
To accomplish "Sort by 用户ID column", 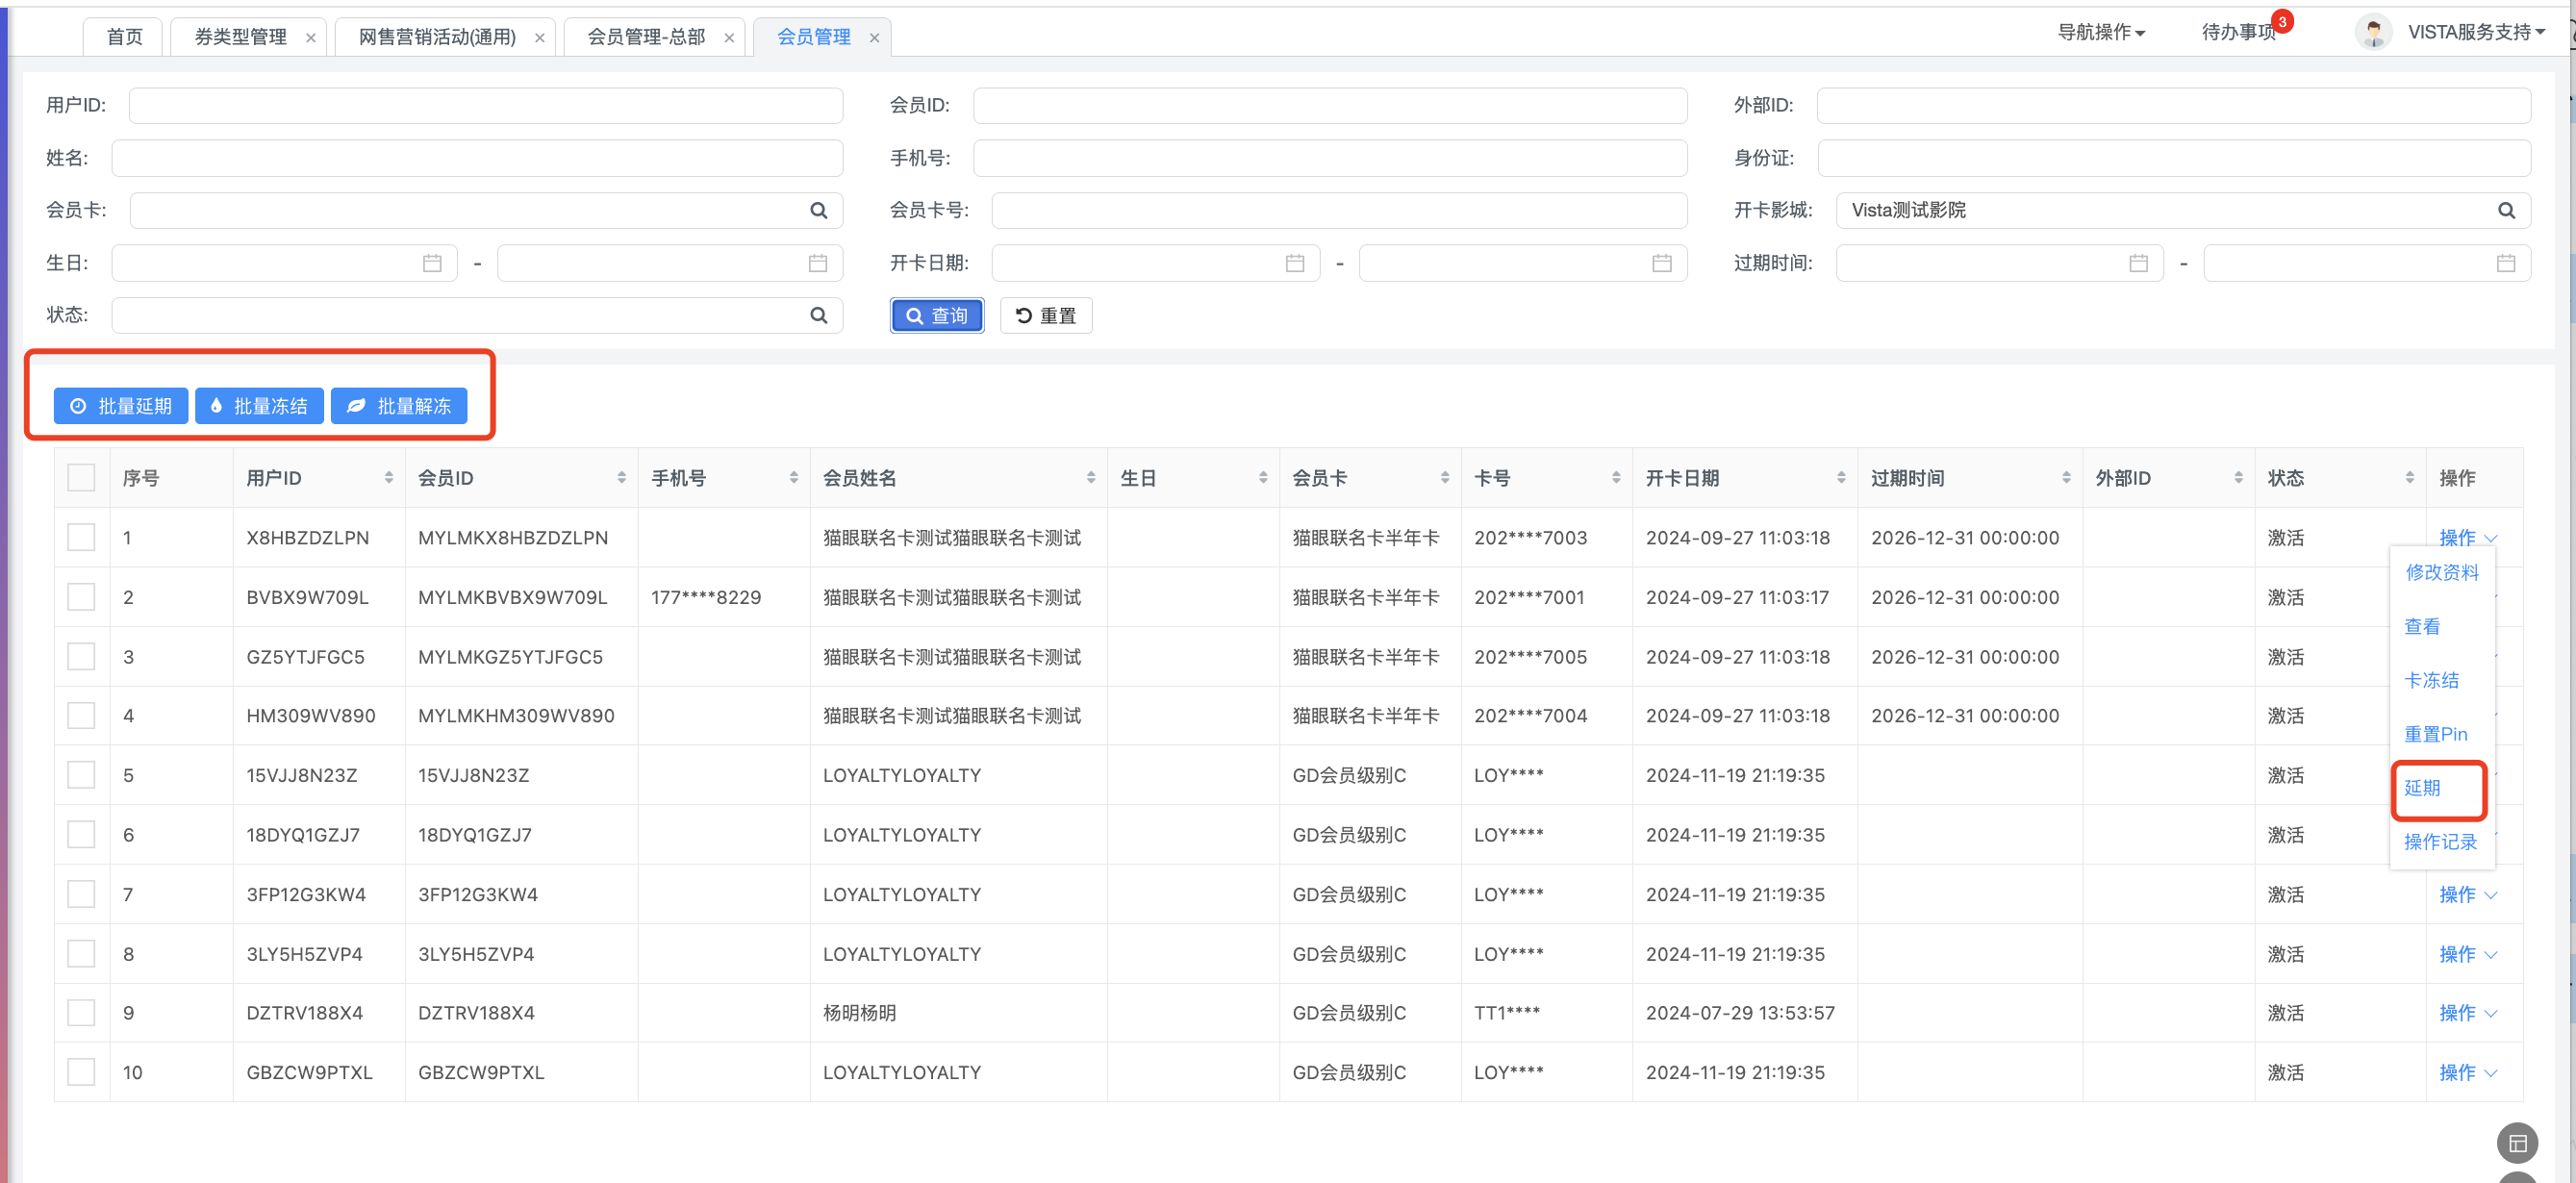I will (x=388, y=478).
